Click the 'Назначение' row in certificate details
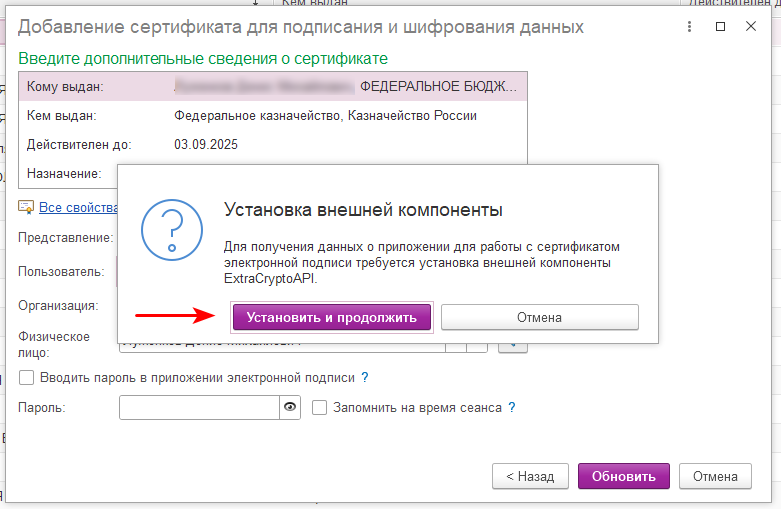The width and height of the screenshot is (781, 509). (65, 173)
